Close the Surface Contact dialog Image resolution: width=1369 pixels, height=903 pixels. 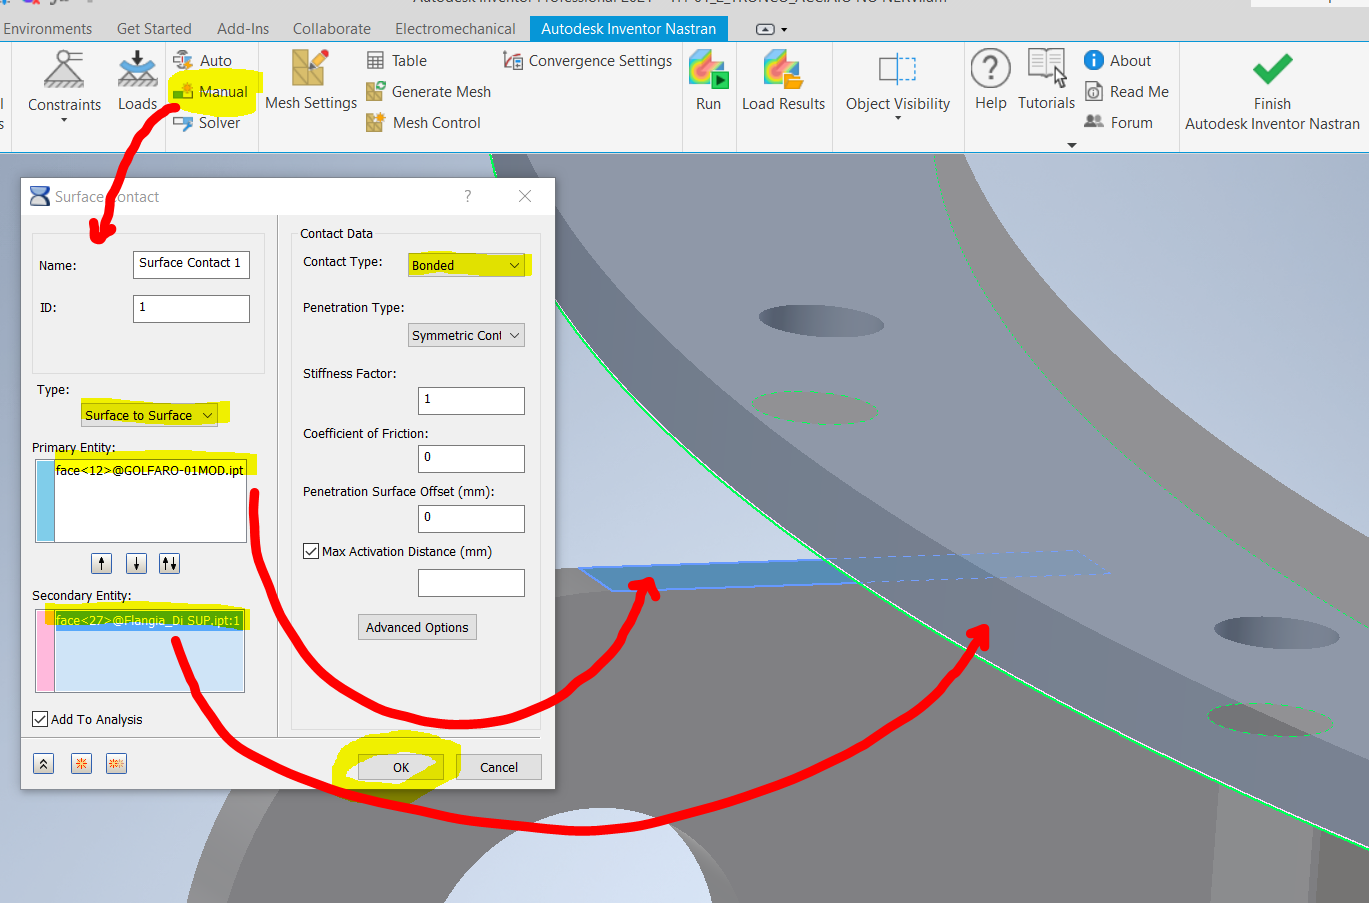525,196
